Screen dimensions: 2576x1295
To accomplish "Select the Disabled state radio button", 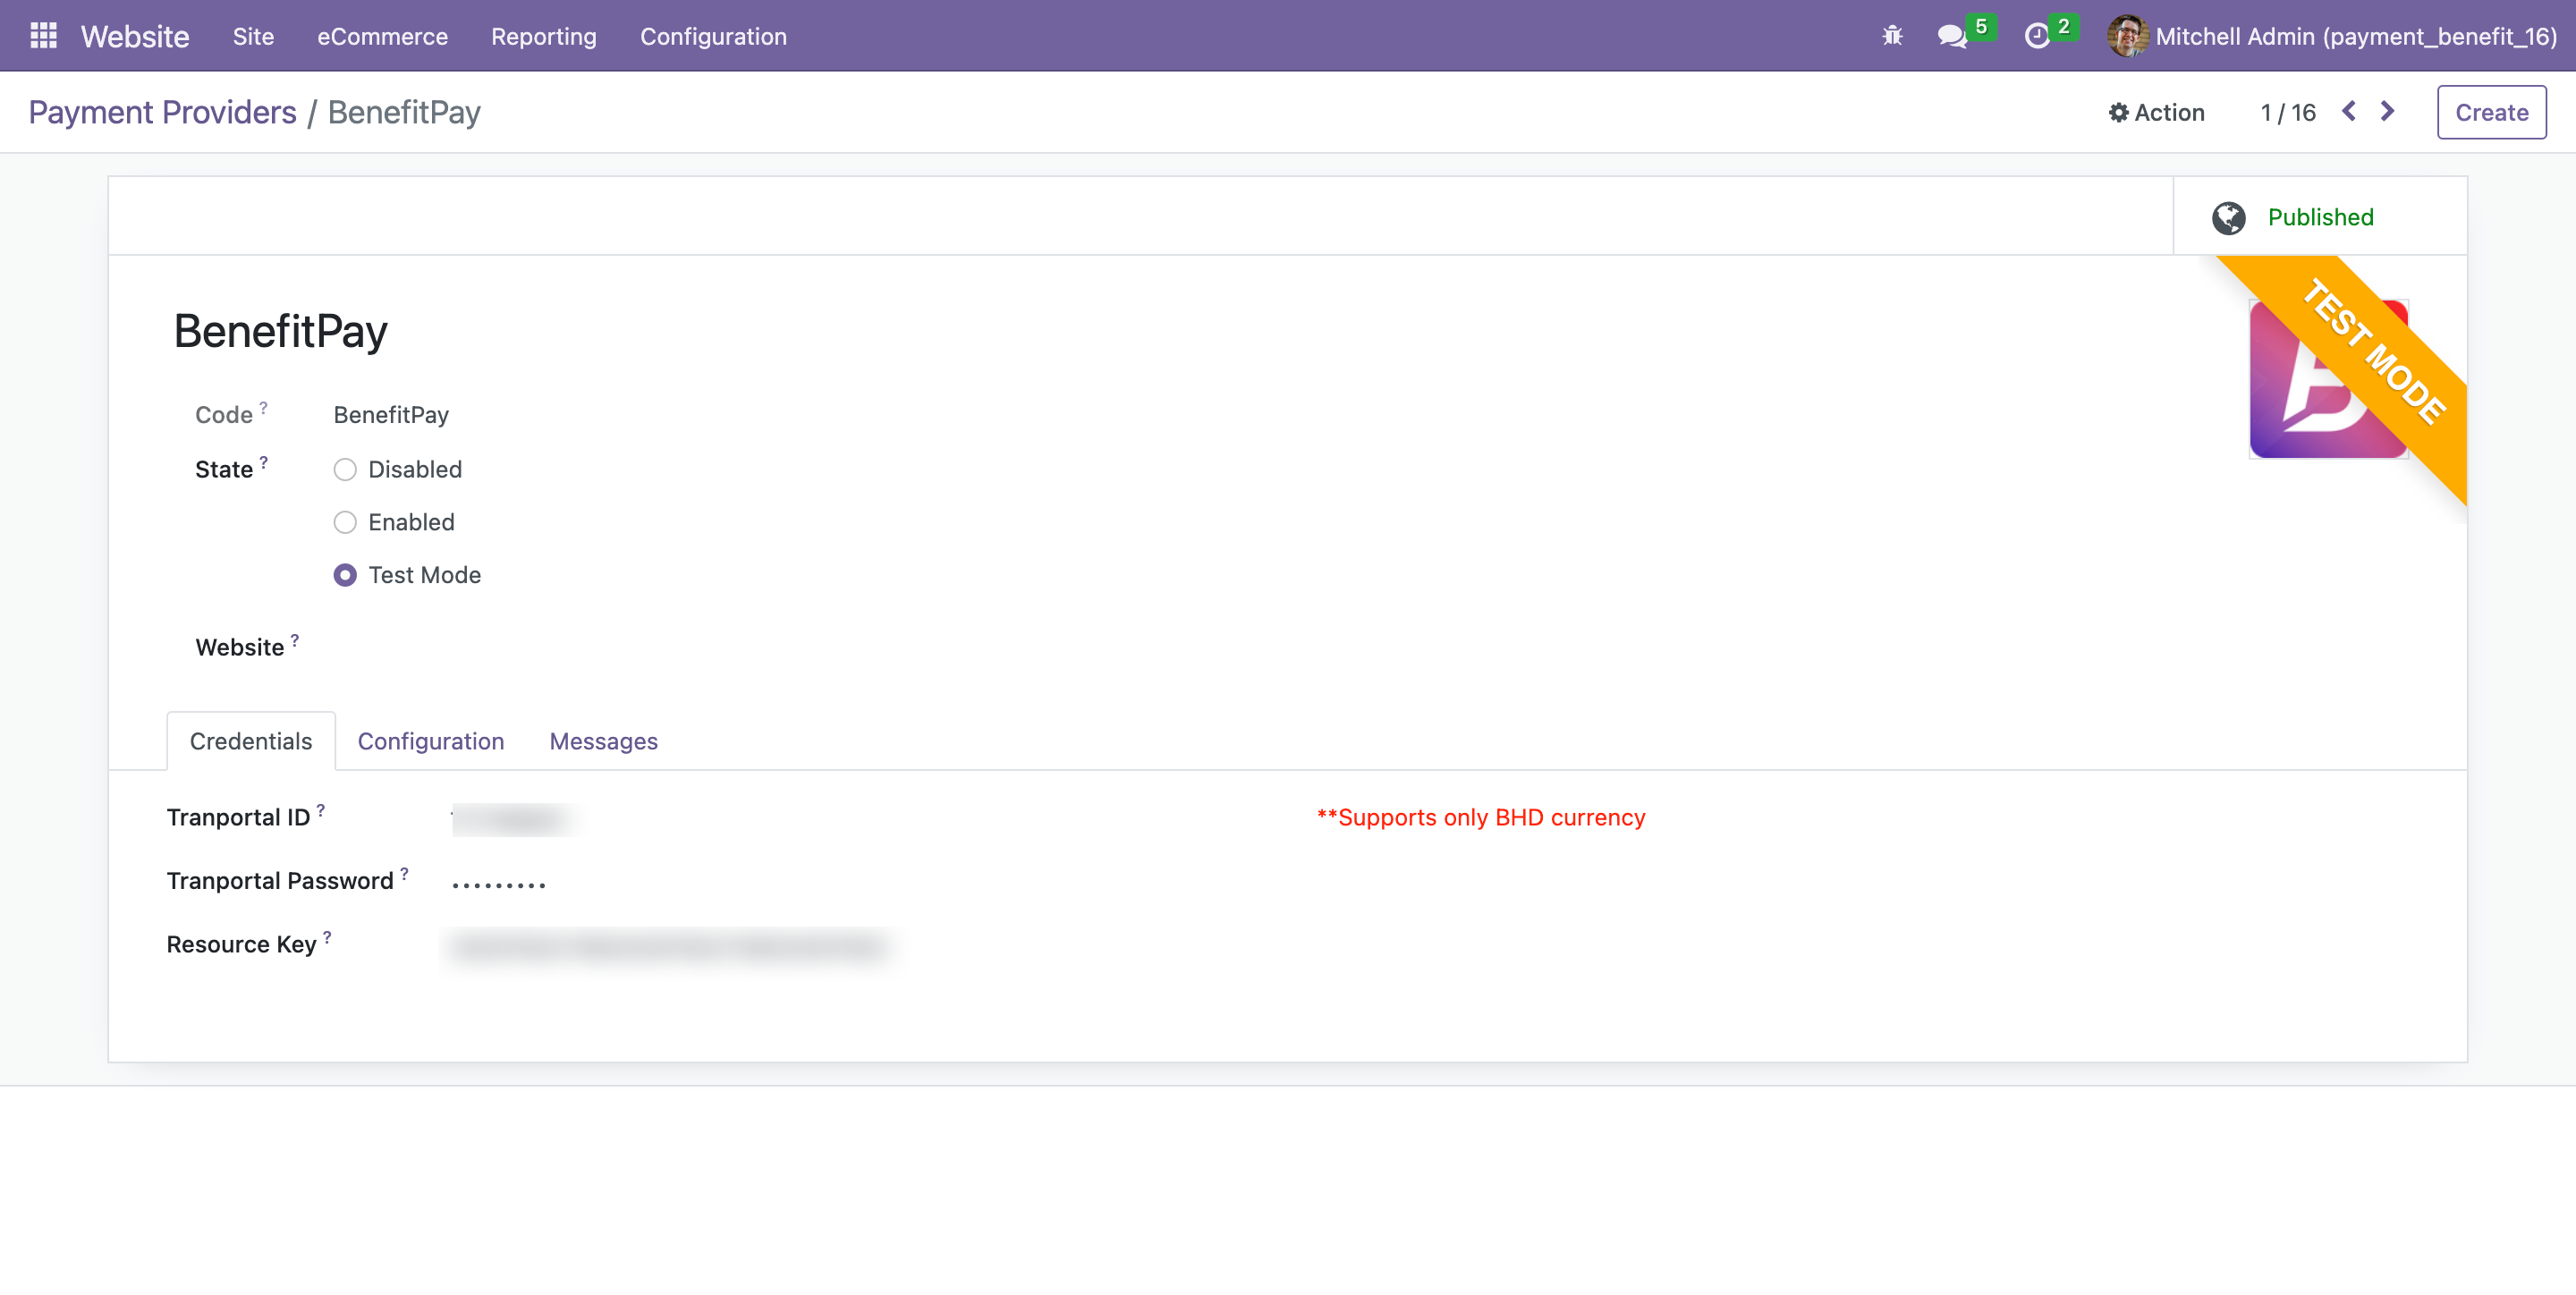I will (345, 470).
